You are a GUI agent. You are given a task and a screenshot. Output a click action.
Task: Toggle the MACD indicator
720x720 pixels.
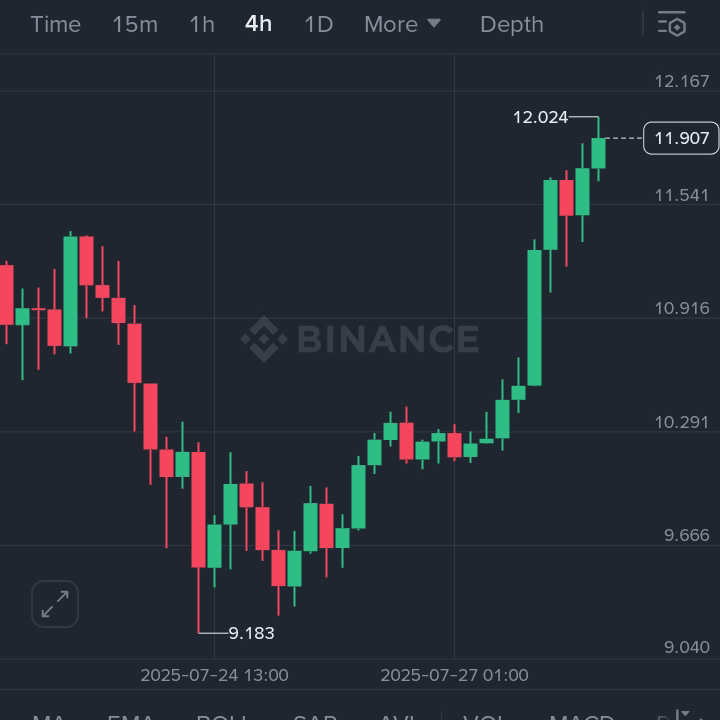581,715
